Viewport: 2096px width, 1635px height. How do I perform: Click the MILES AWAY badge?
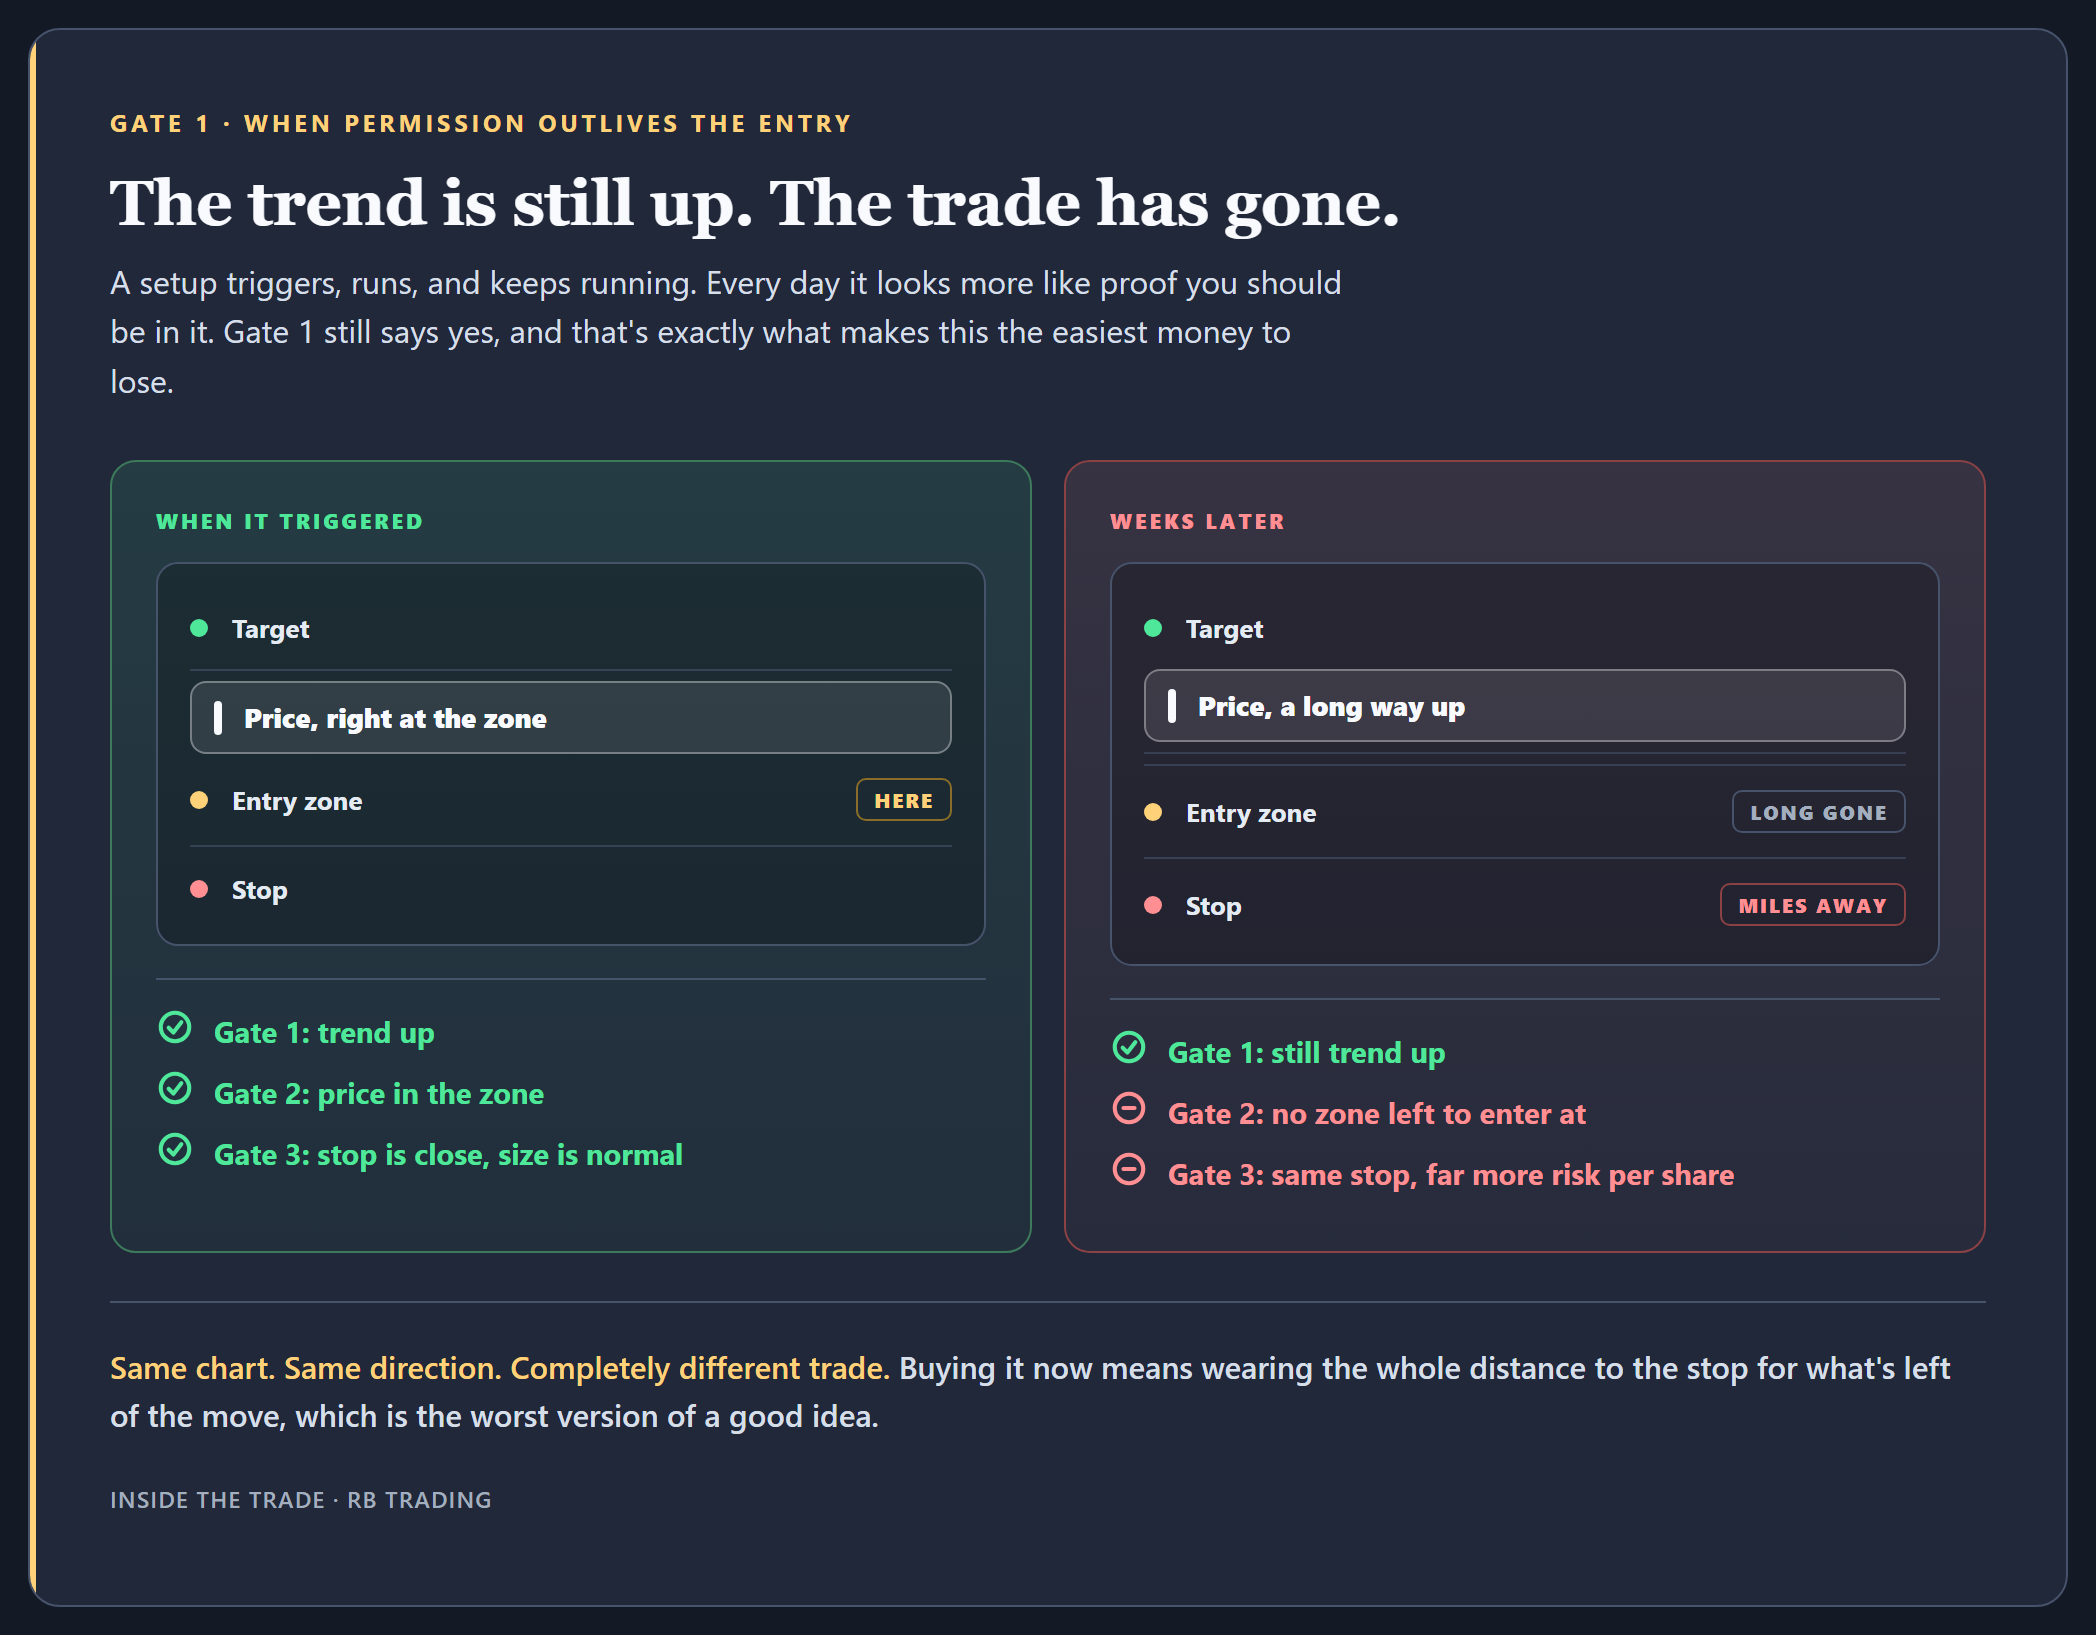click(1812, 905)
